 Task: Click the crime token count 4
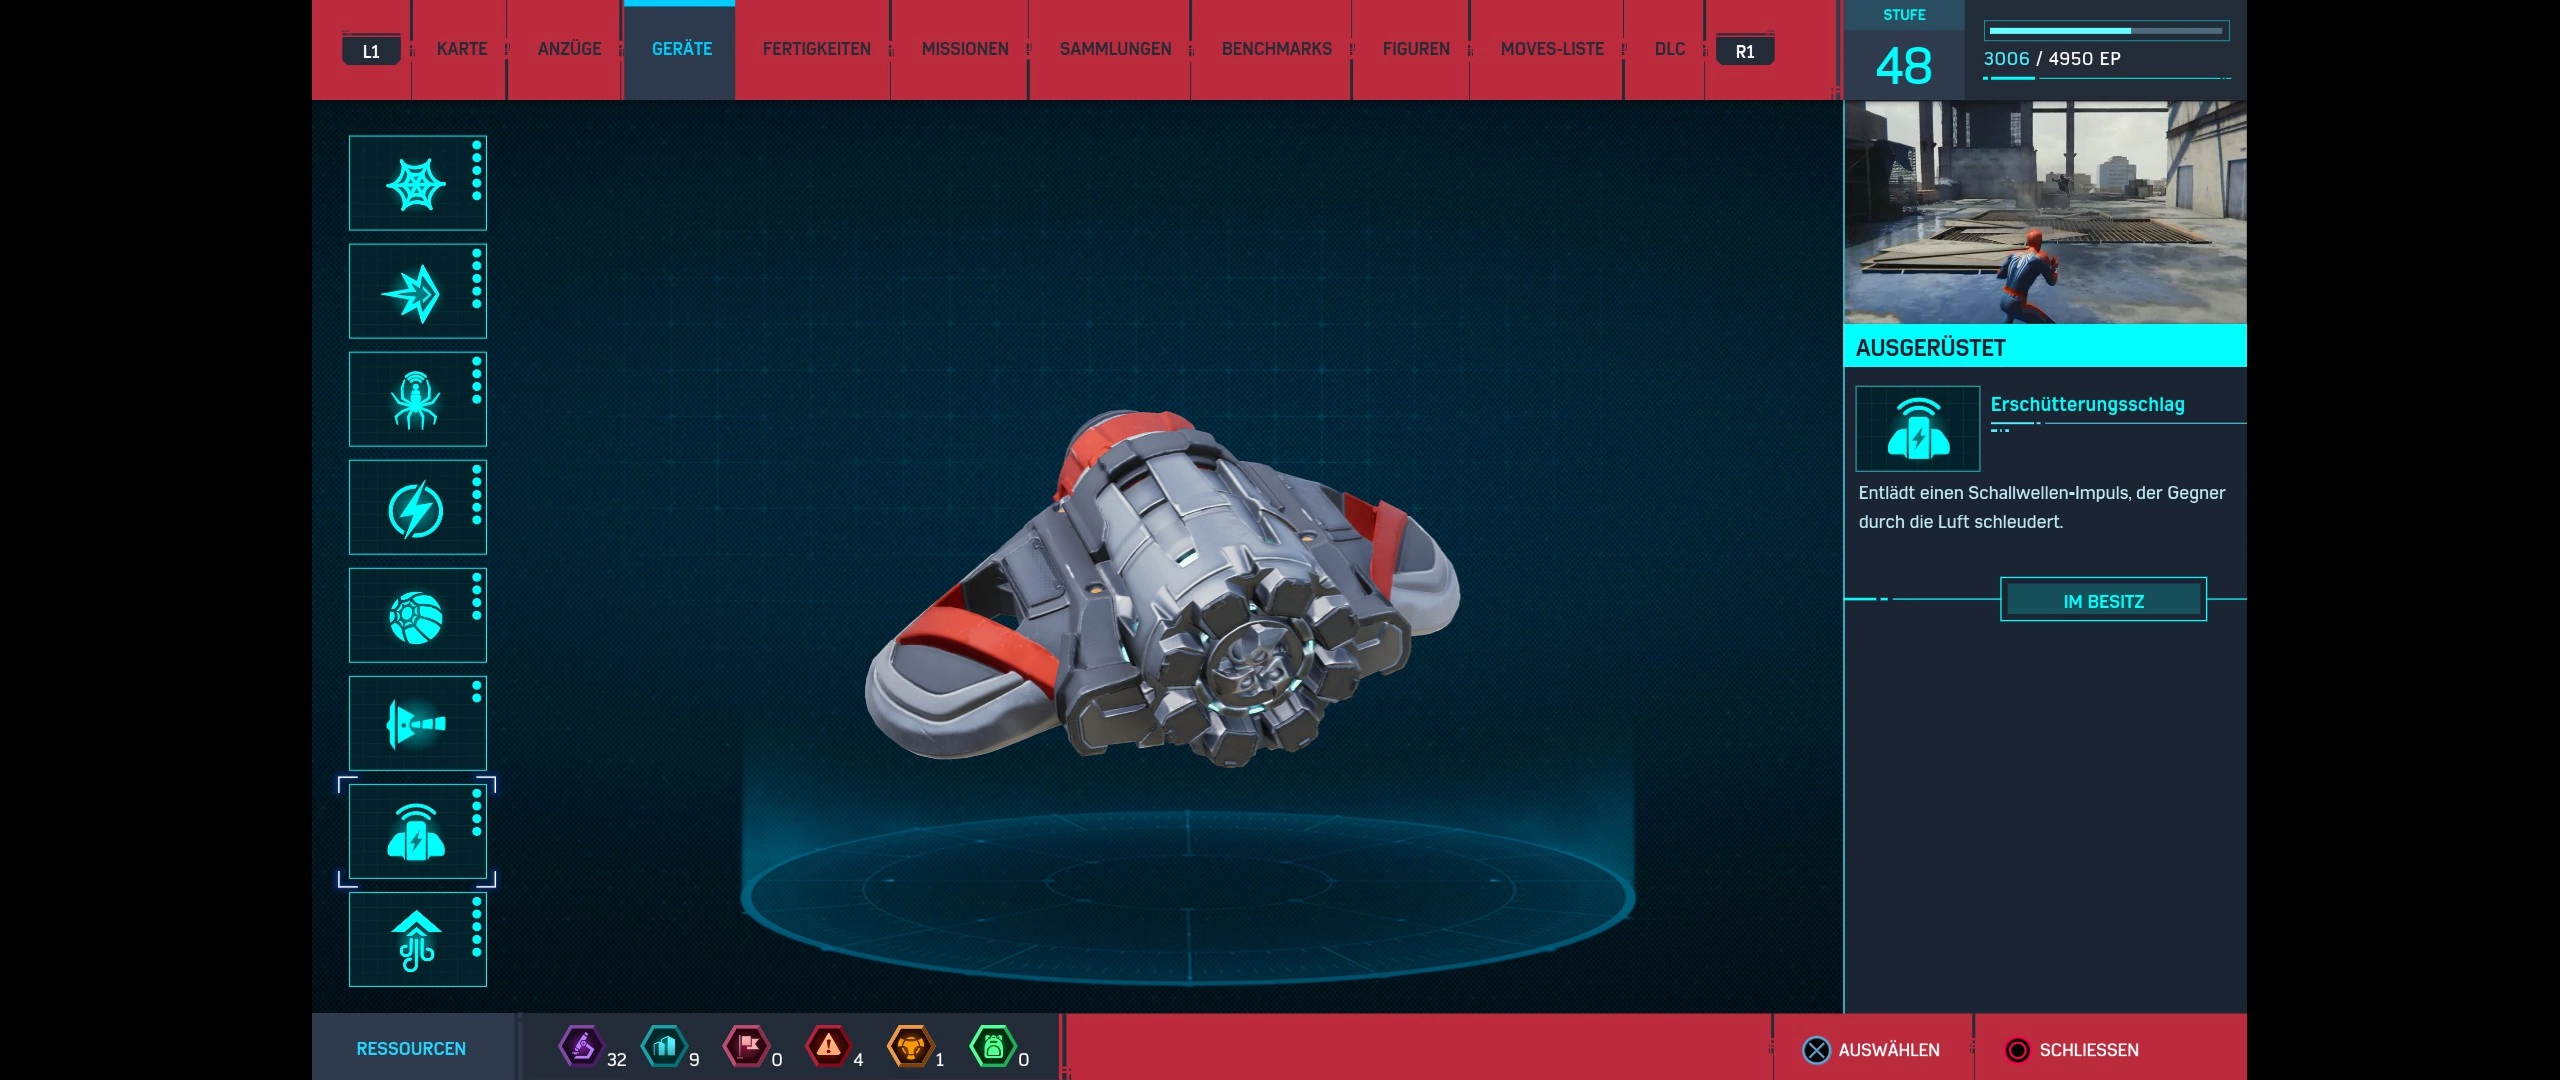pos(858,1059)
